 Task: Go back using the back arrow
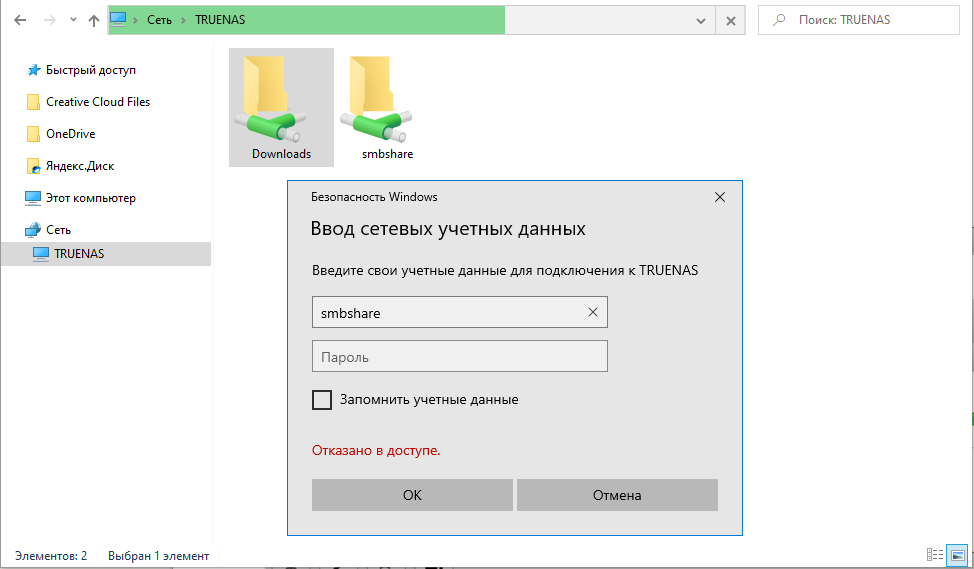[20, 20]
